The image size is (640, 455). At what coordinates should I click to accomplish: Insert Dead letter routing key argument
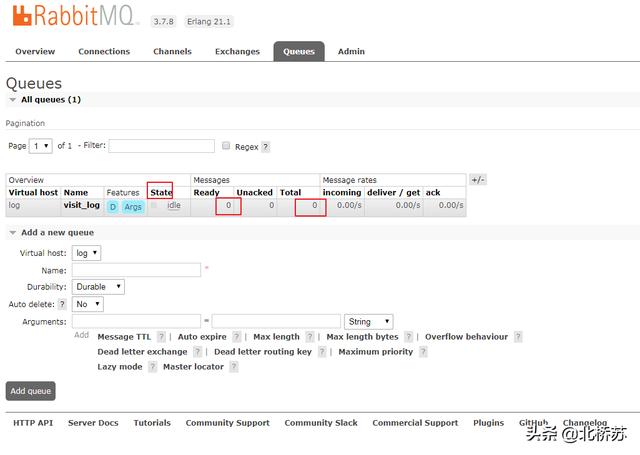coord(262,352)
